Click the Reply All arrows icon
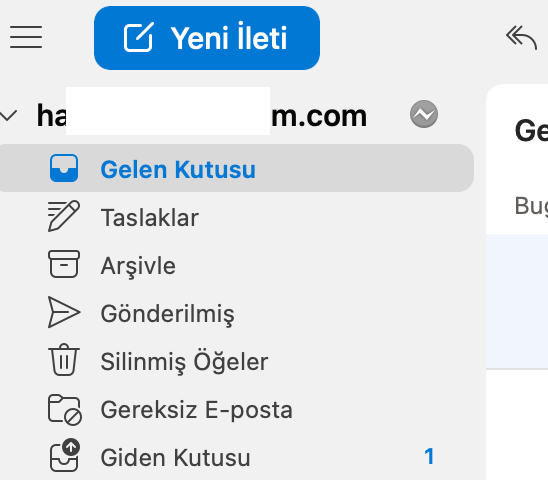548x480 pixels. (521, 37)
